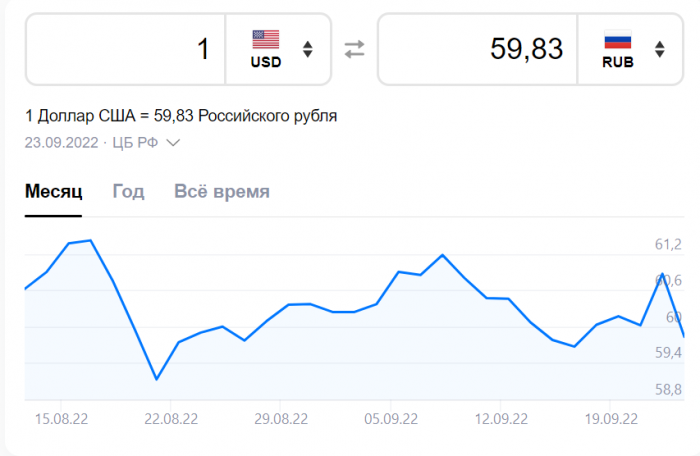Click the 12.09.22 date axis label
Image resolution: width=700 pixels, height=456 pixels.
click(x=501, y=419)
